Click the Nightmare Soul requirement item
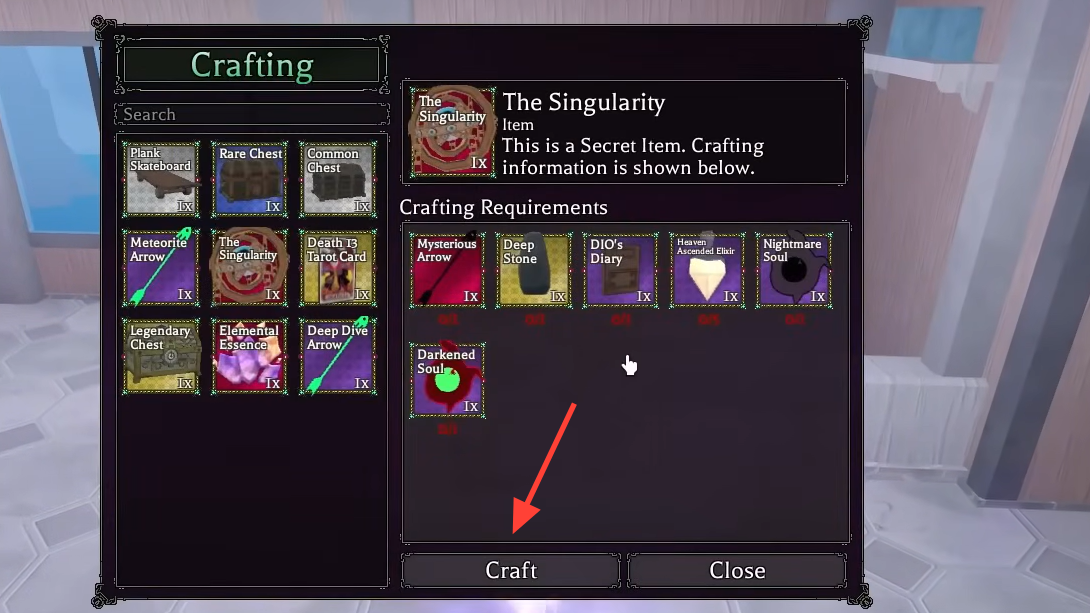Image resolution: width=1090 pixels, height=613 pixels. coord(794,270)
